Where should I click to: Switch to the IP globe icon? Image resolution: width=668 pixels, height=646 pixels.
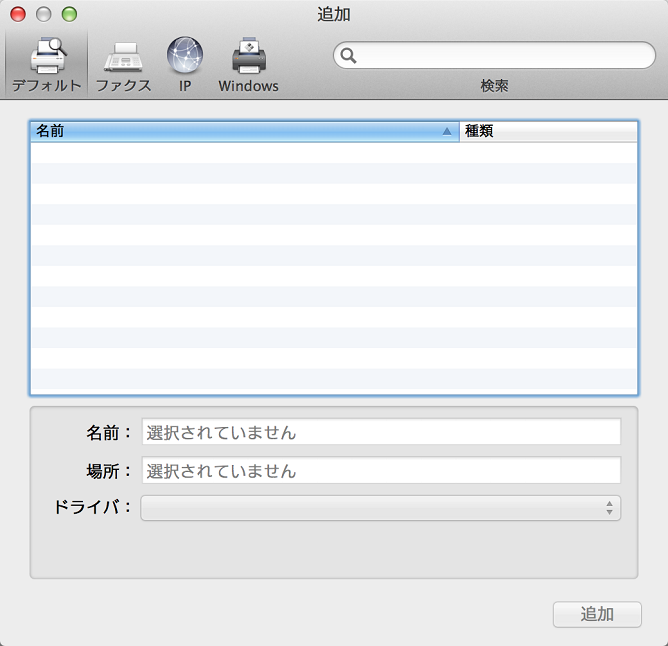click(185, 55)
